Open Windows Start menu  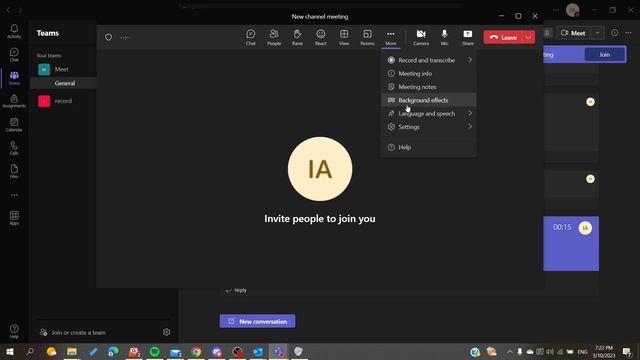coord(9,351)
